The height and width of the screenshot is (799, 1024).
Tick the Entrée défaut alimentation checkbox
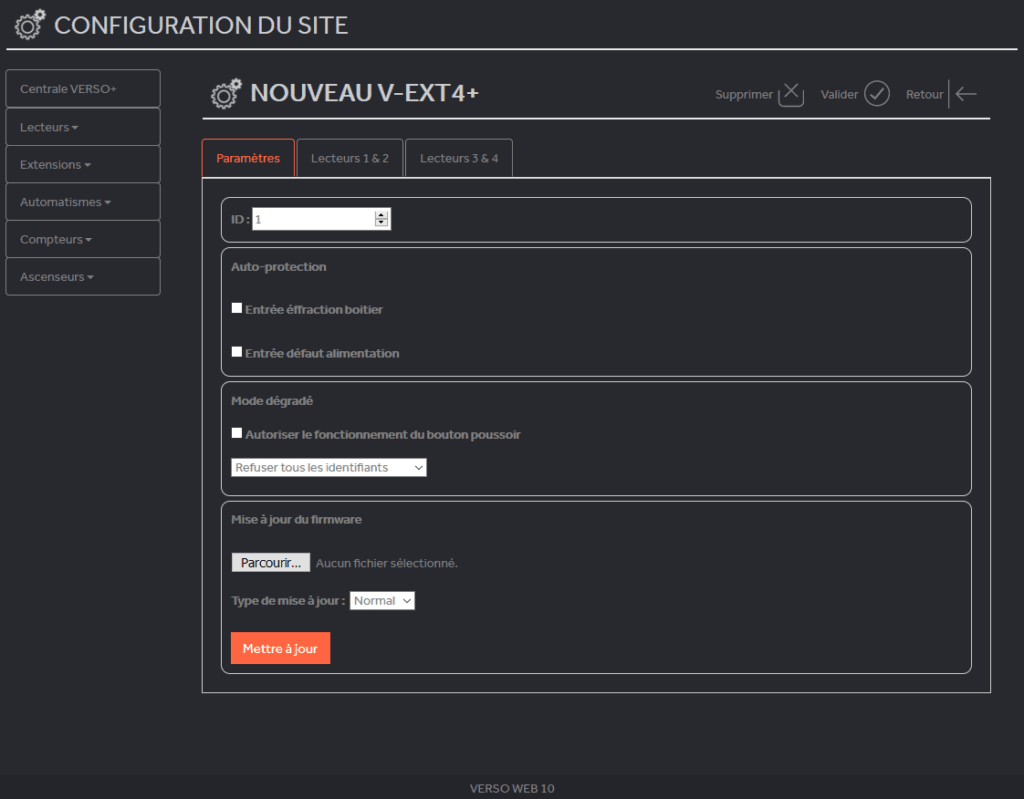click(236, 352)
